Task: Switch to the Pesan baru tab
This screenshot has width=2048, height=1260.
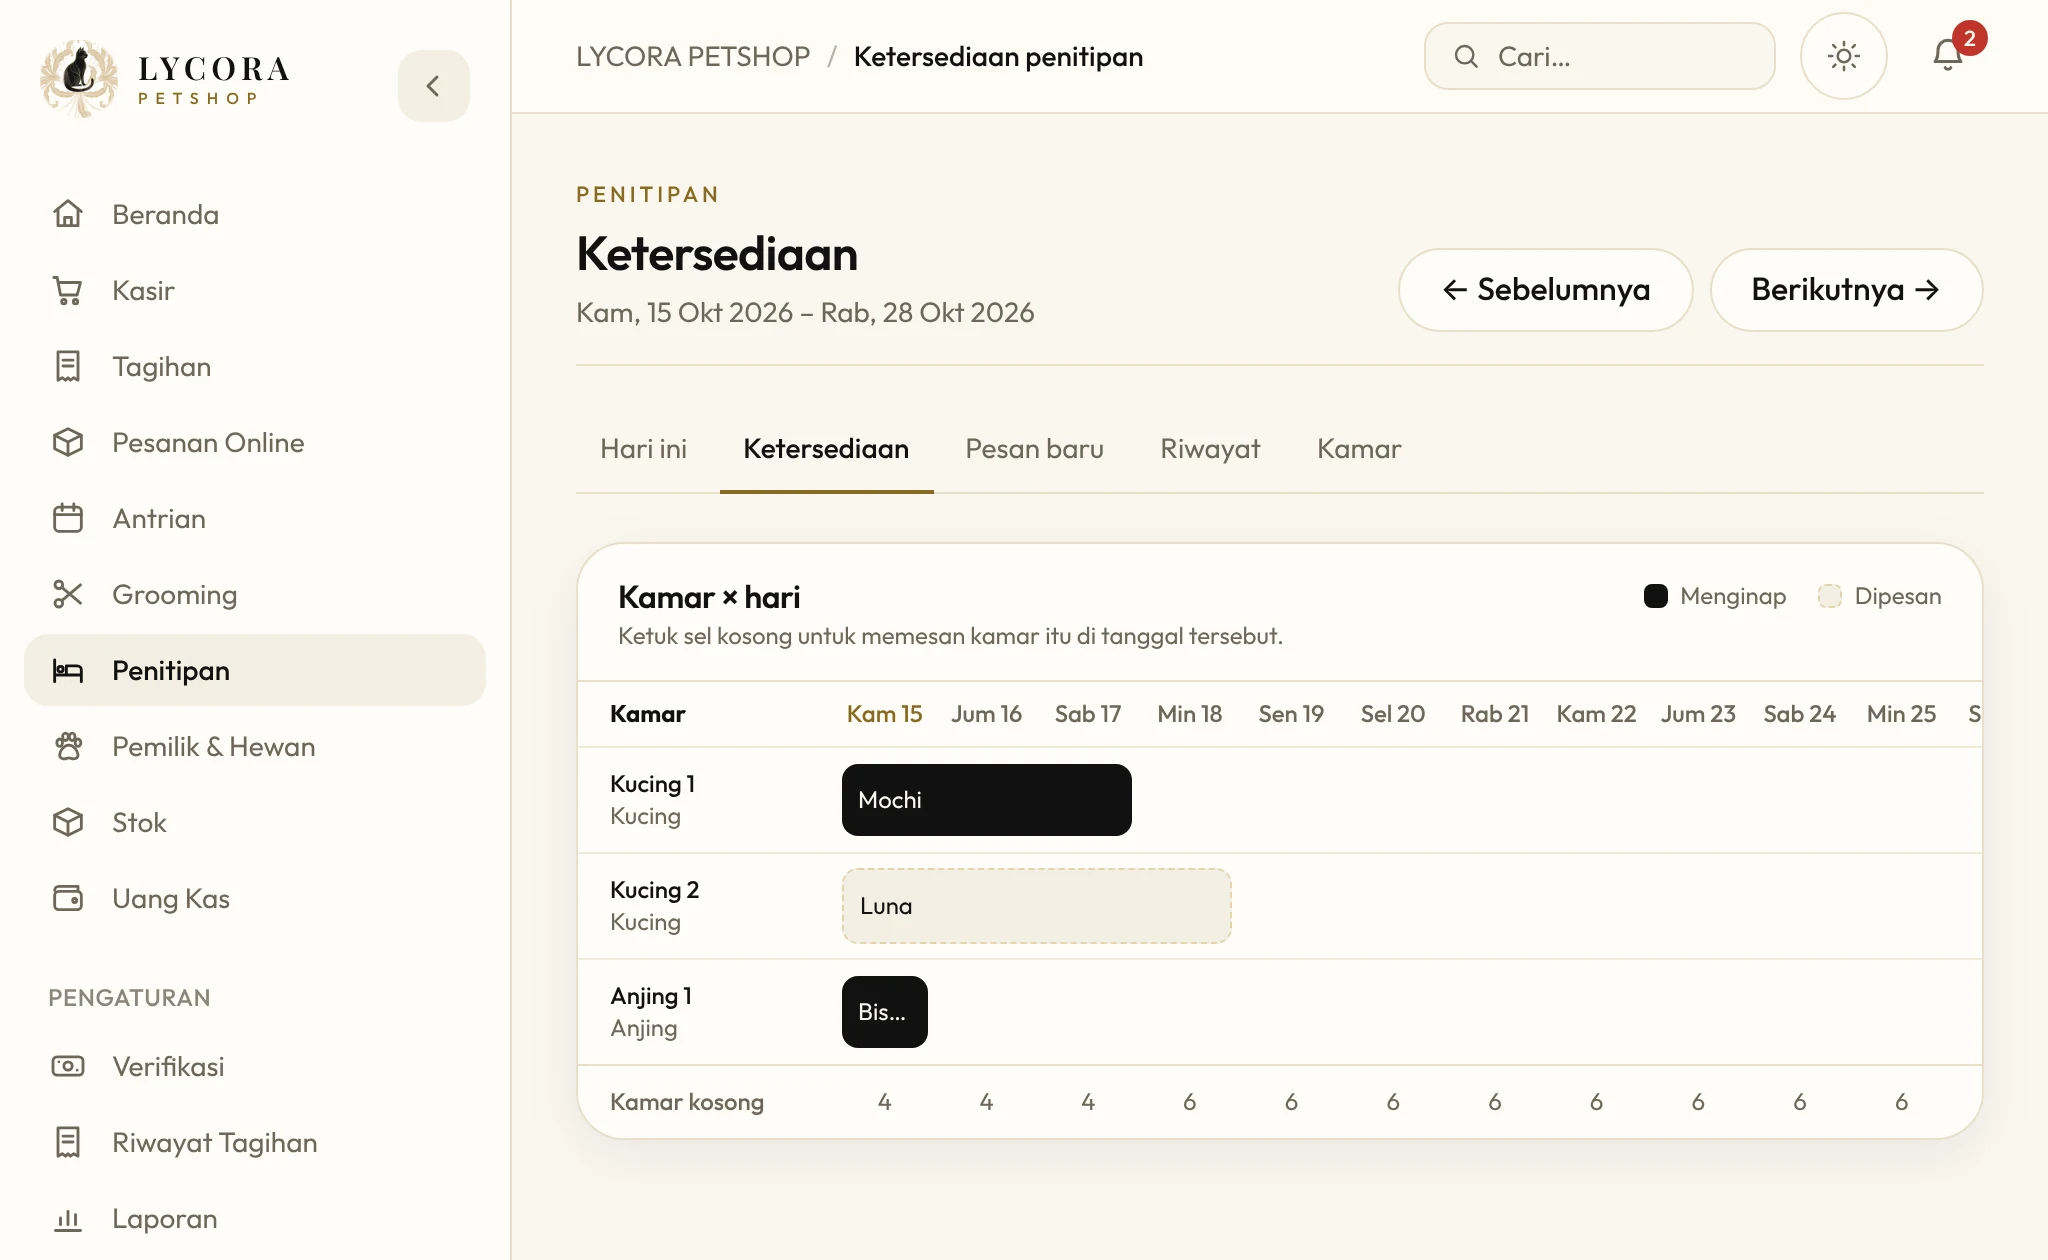Action: pos(1034,449)
